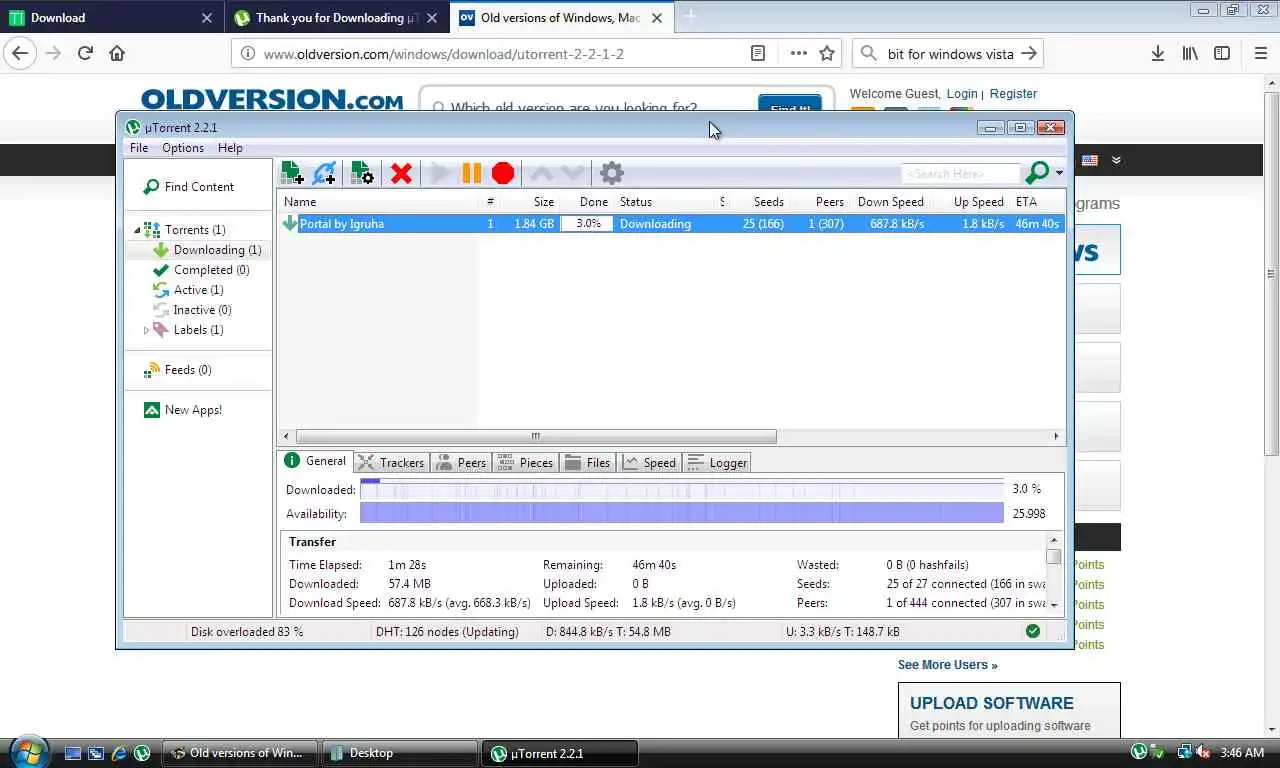The image size is (1280, 768).
Task: Click the Add Torrent toolbar icon
Action: 292,173
